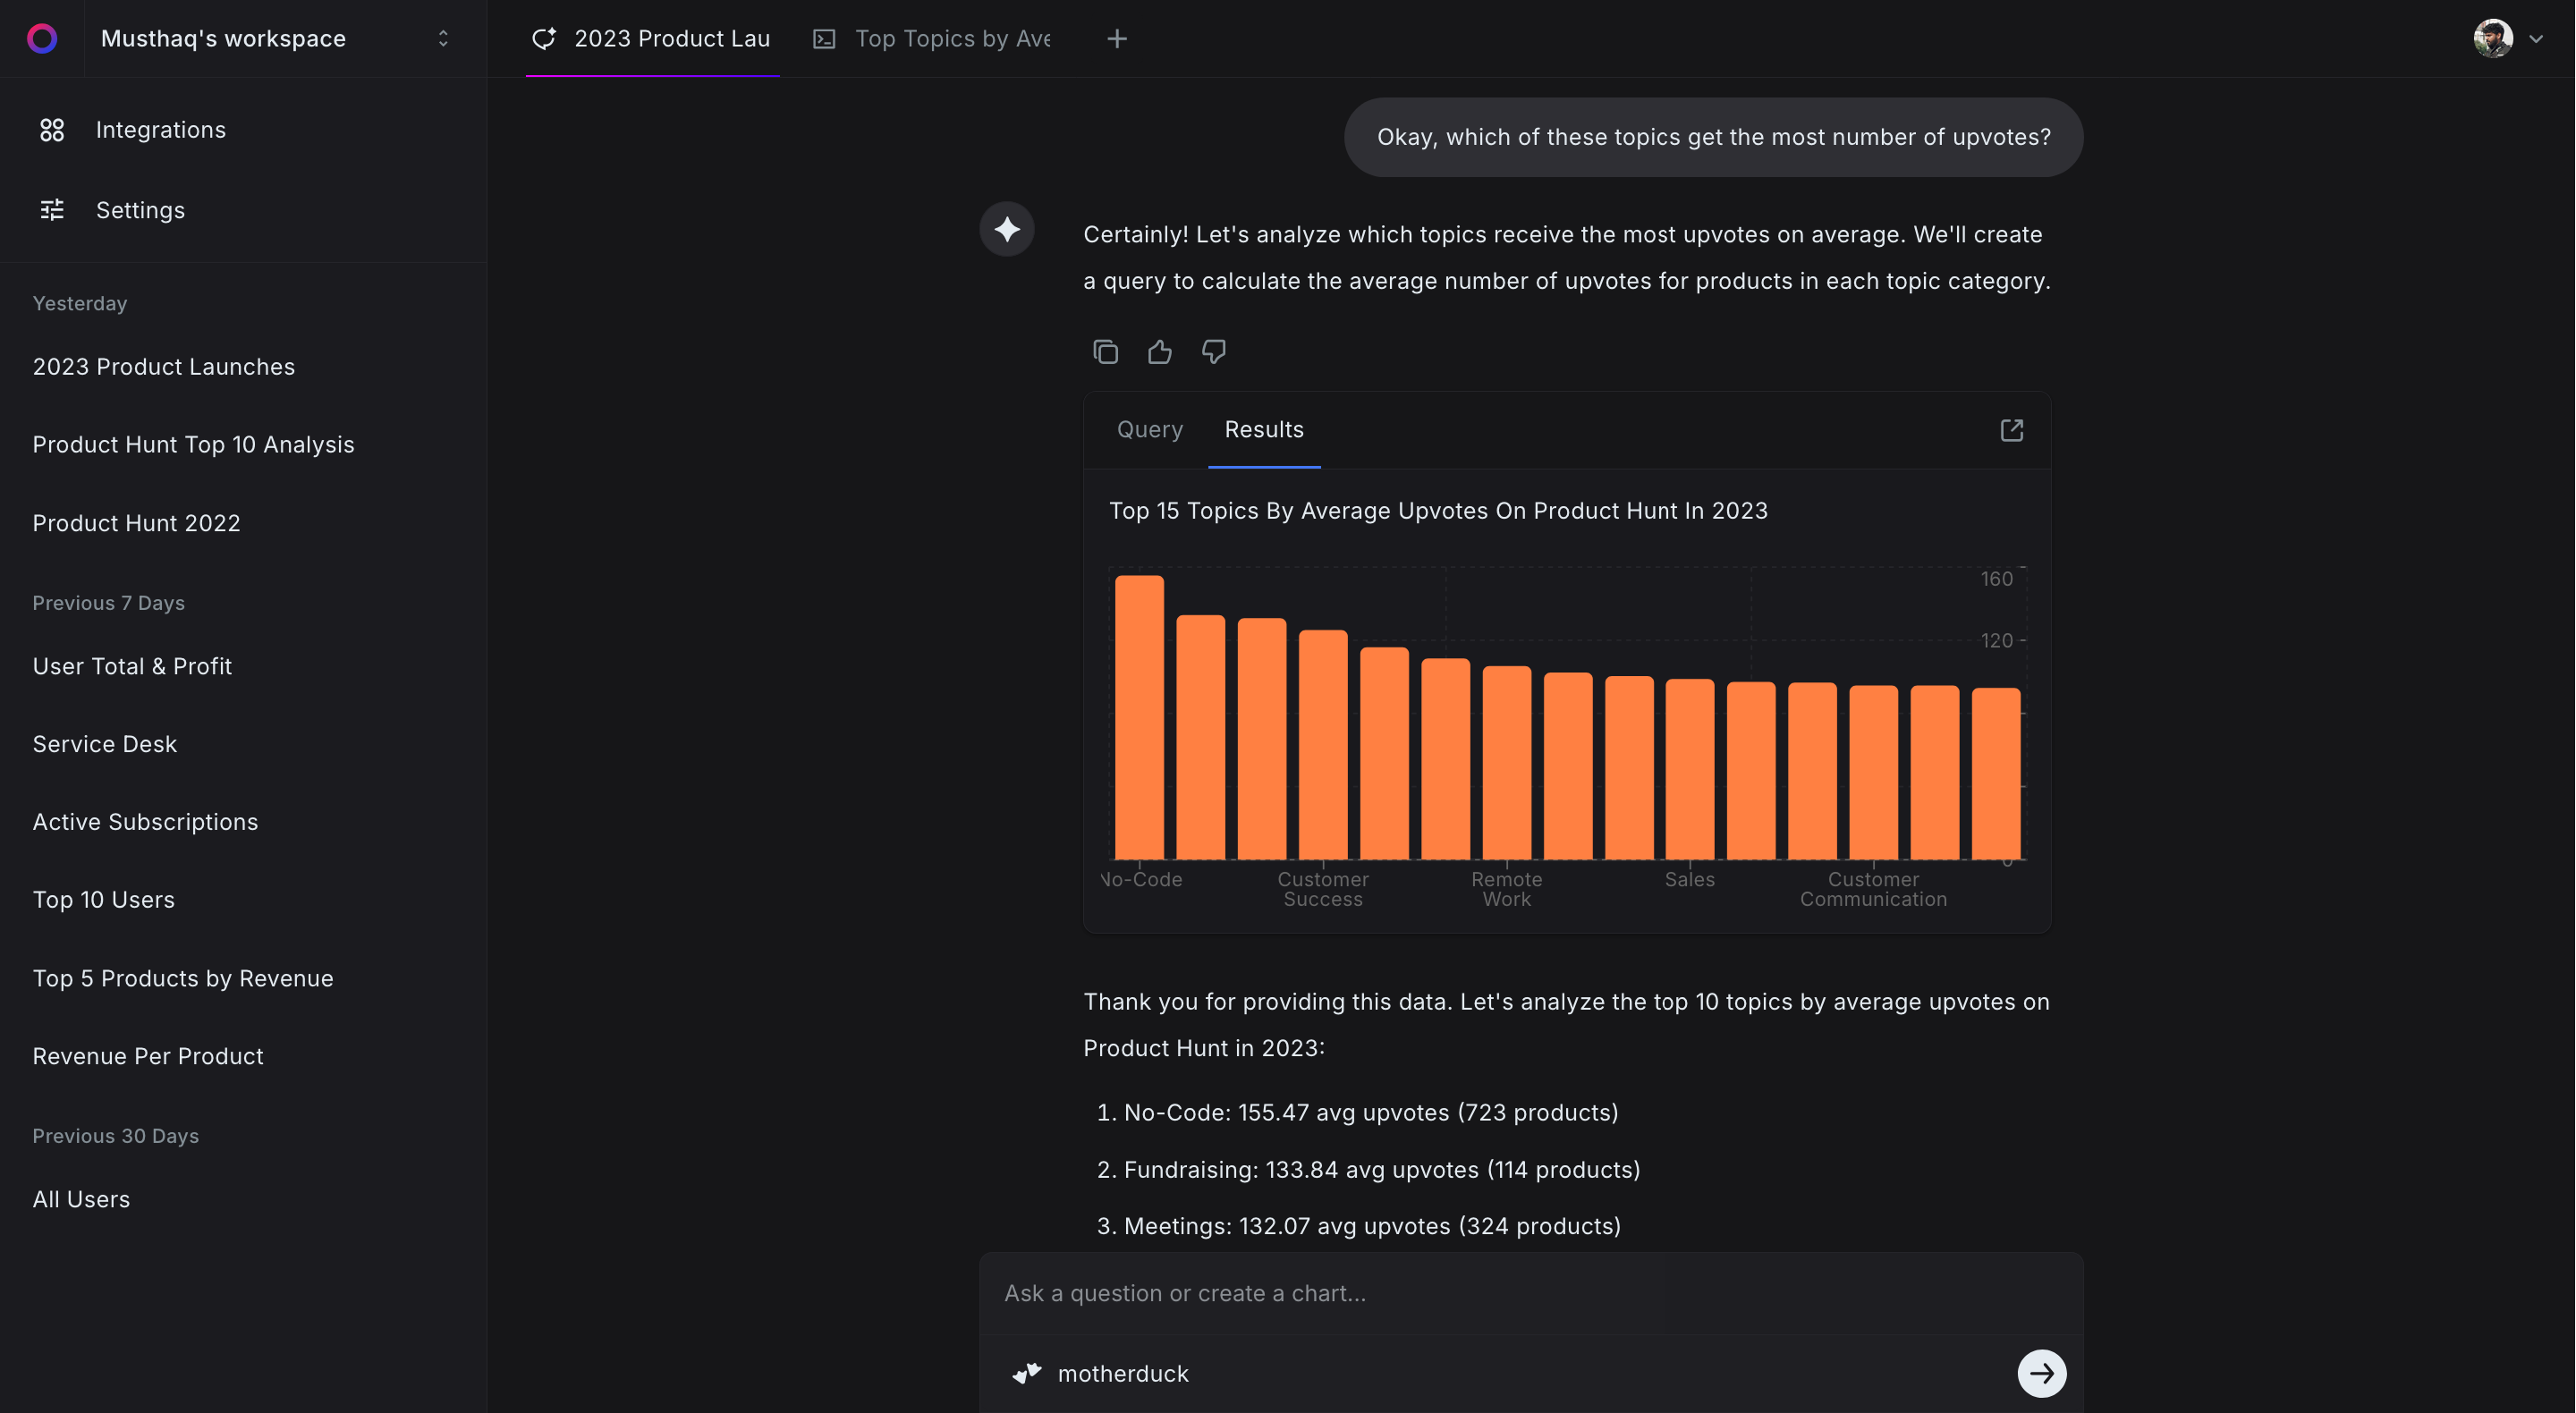Click the add new tab plus button

click(x=1115, y=38)
